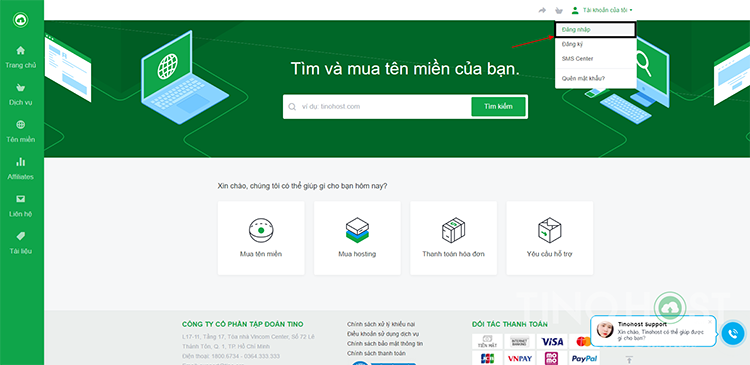Click the Internet Banking payment icon
750x365 pixels.
[519, 342]
